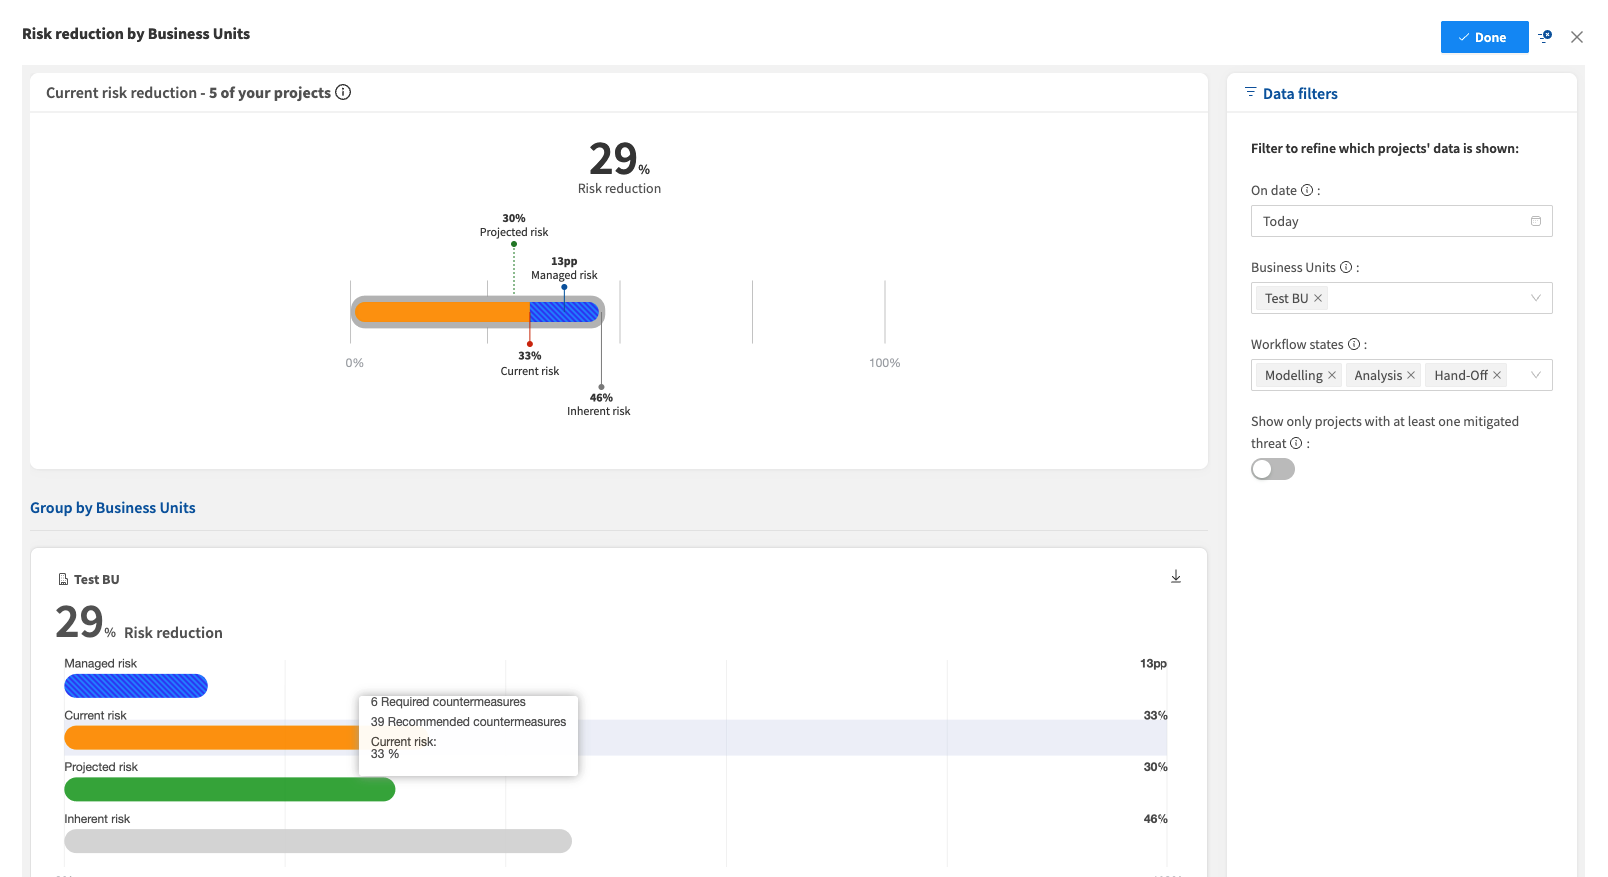Click the 39 Recommended countermeasures tooltip line
The image size is (1608, 877).
tap(468, 722)
